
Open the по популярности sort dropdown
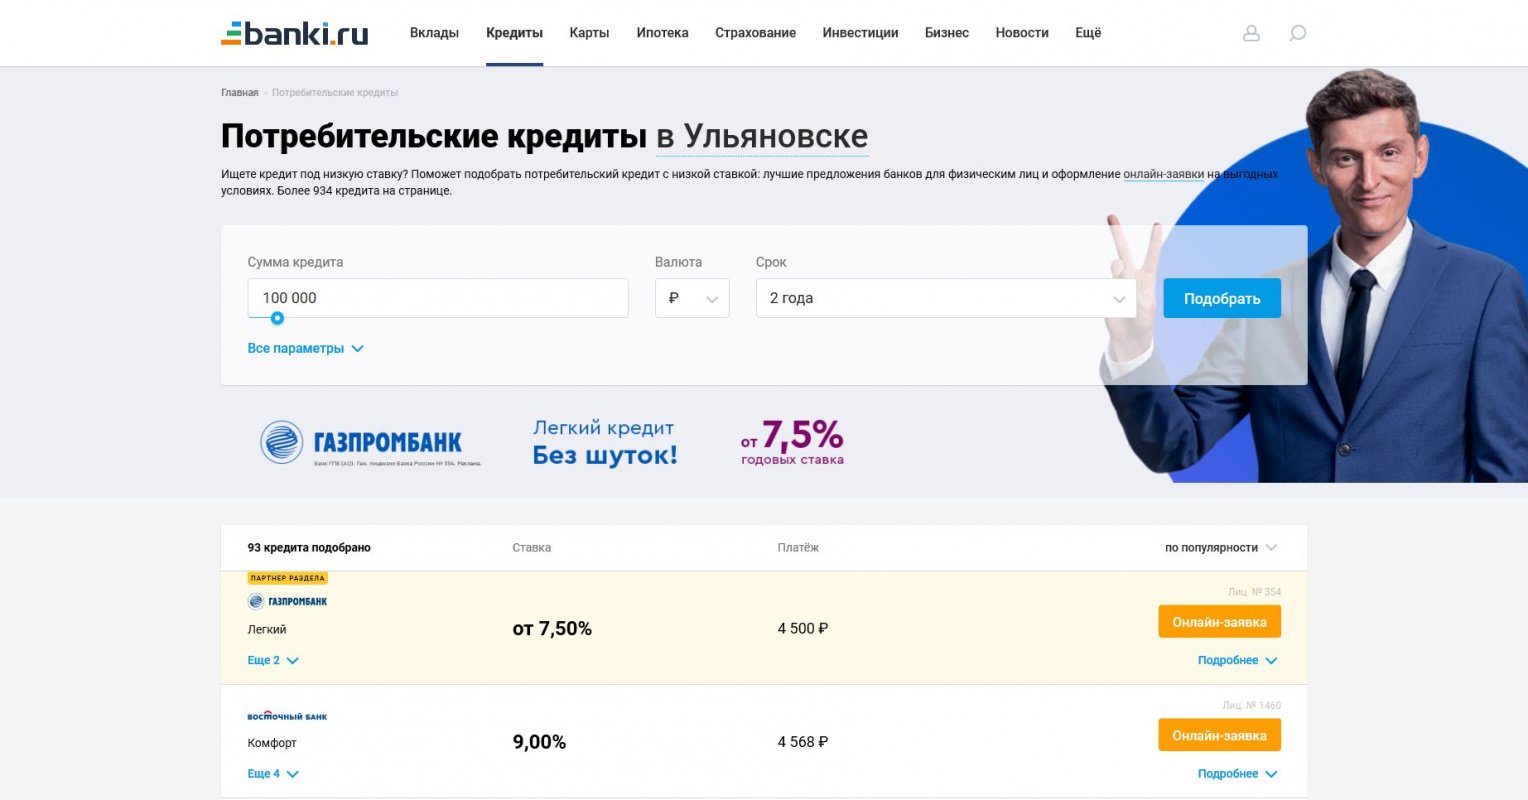[1221, 548]
